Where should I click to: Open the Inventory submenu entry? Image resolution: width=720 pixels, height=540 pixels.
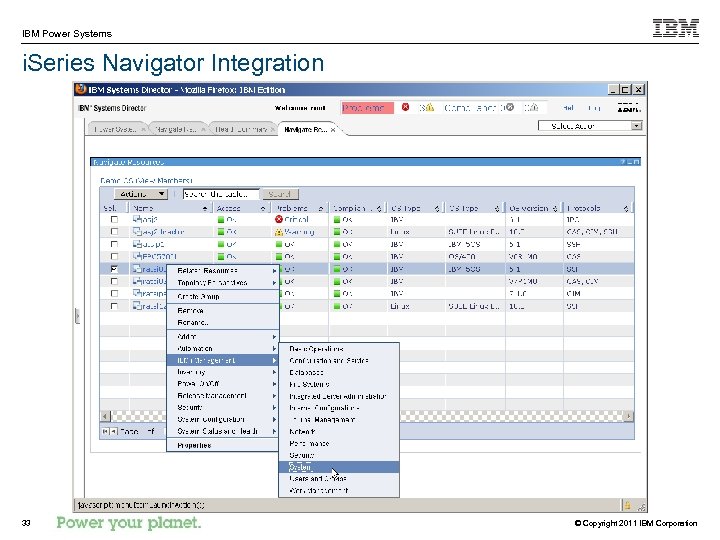tap(223, 372)
